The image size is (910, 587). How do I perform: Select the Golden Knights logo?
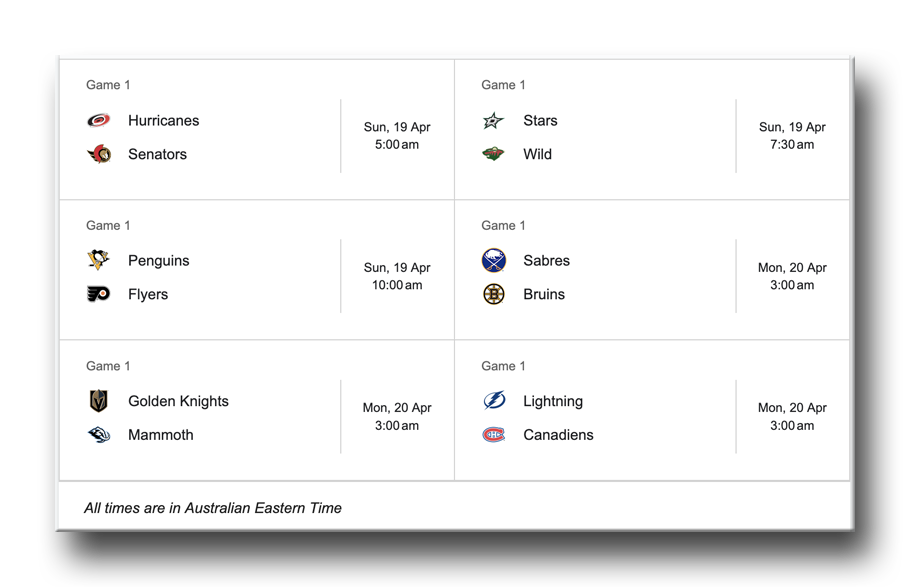99,402
